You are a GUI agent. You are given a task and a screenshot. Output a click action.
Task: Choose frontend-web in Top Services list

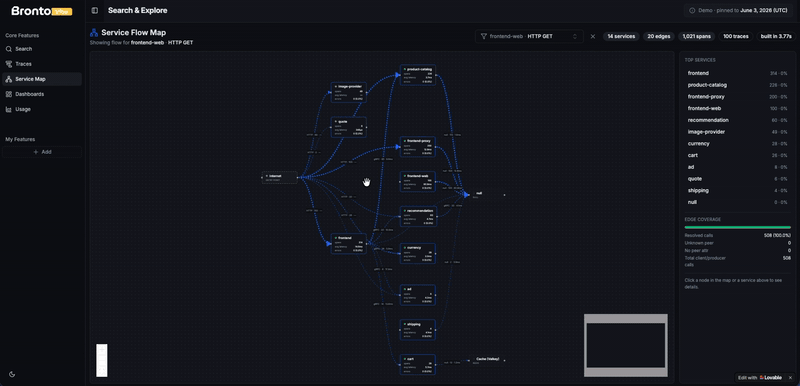(x=737, y=109)
